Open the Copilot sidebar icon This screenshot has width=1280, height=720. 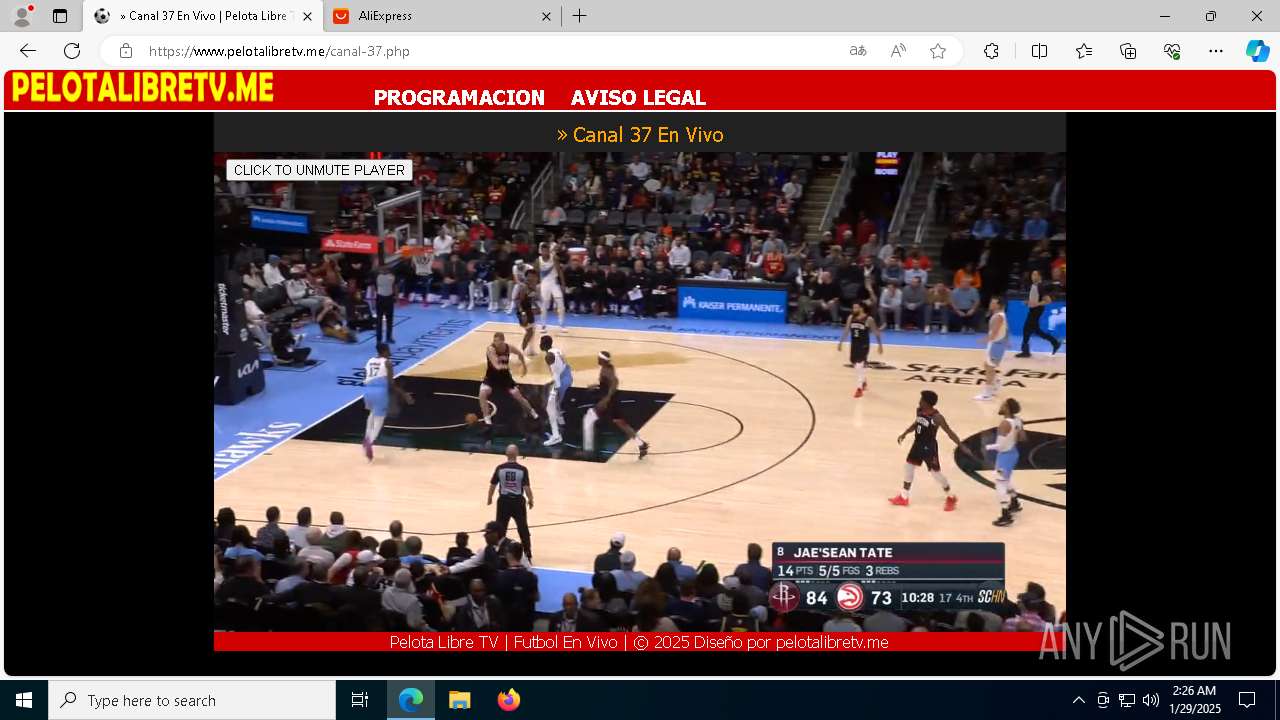point(1258,51)
